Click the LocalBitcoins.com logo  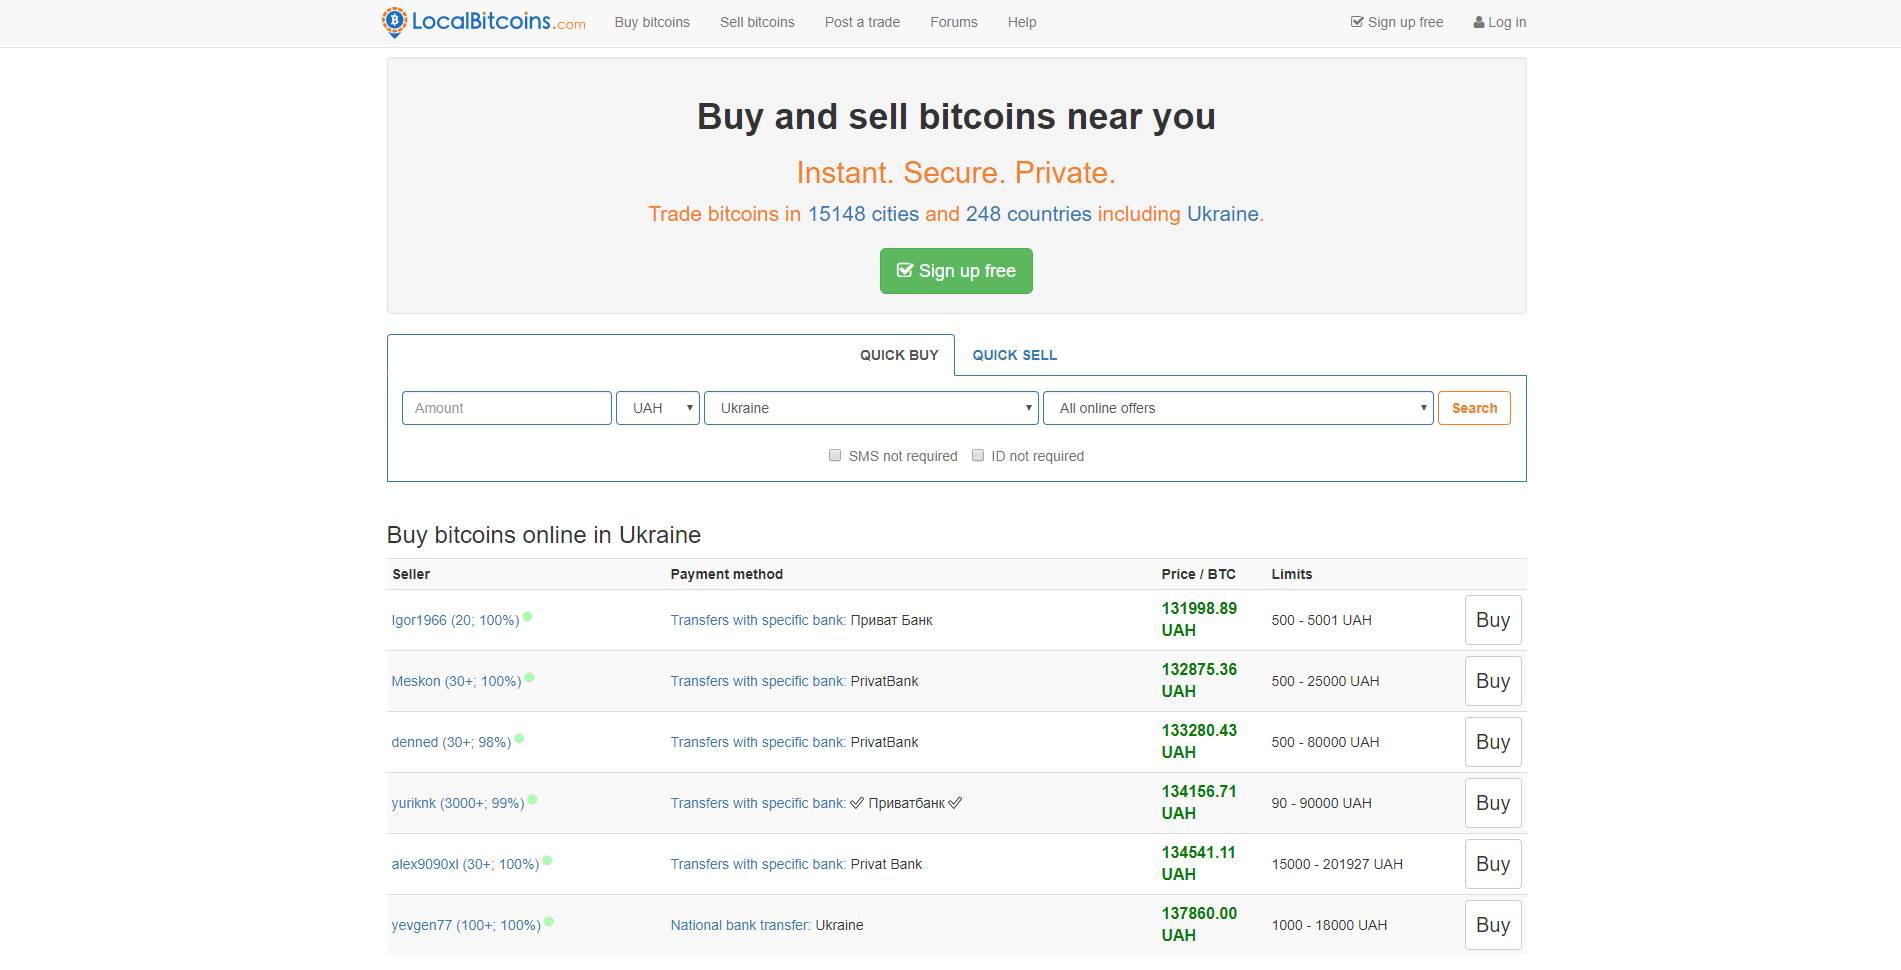[x=484, y=21]
